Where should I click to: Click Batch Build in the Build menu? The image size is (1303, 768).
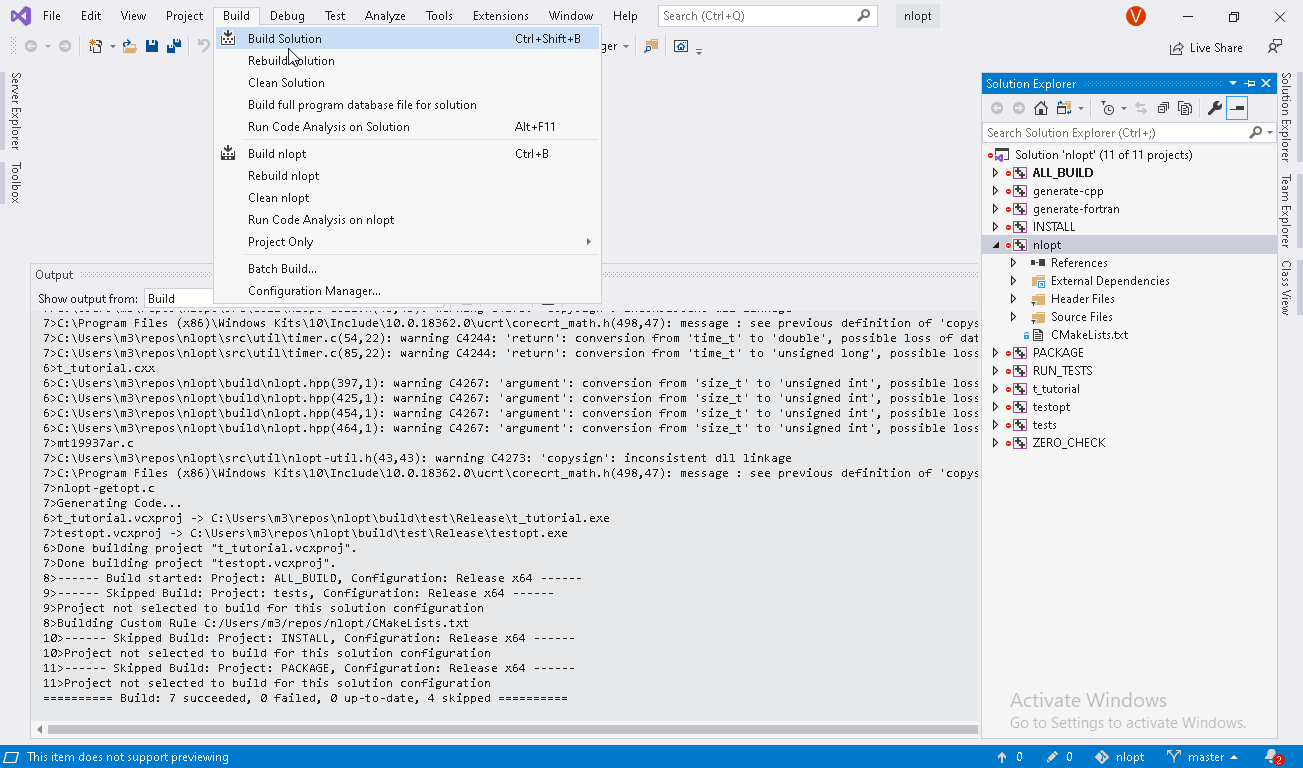[x=406, y=269]
